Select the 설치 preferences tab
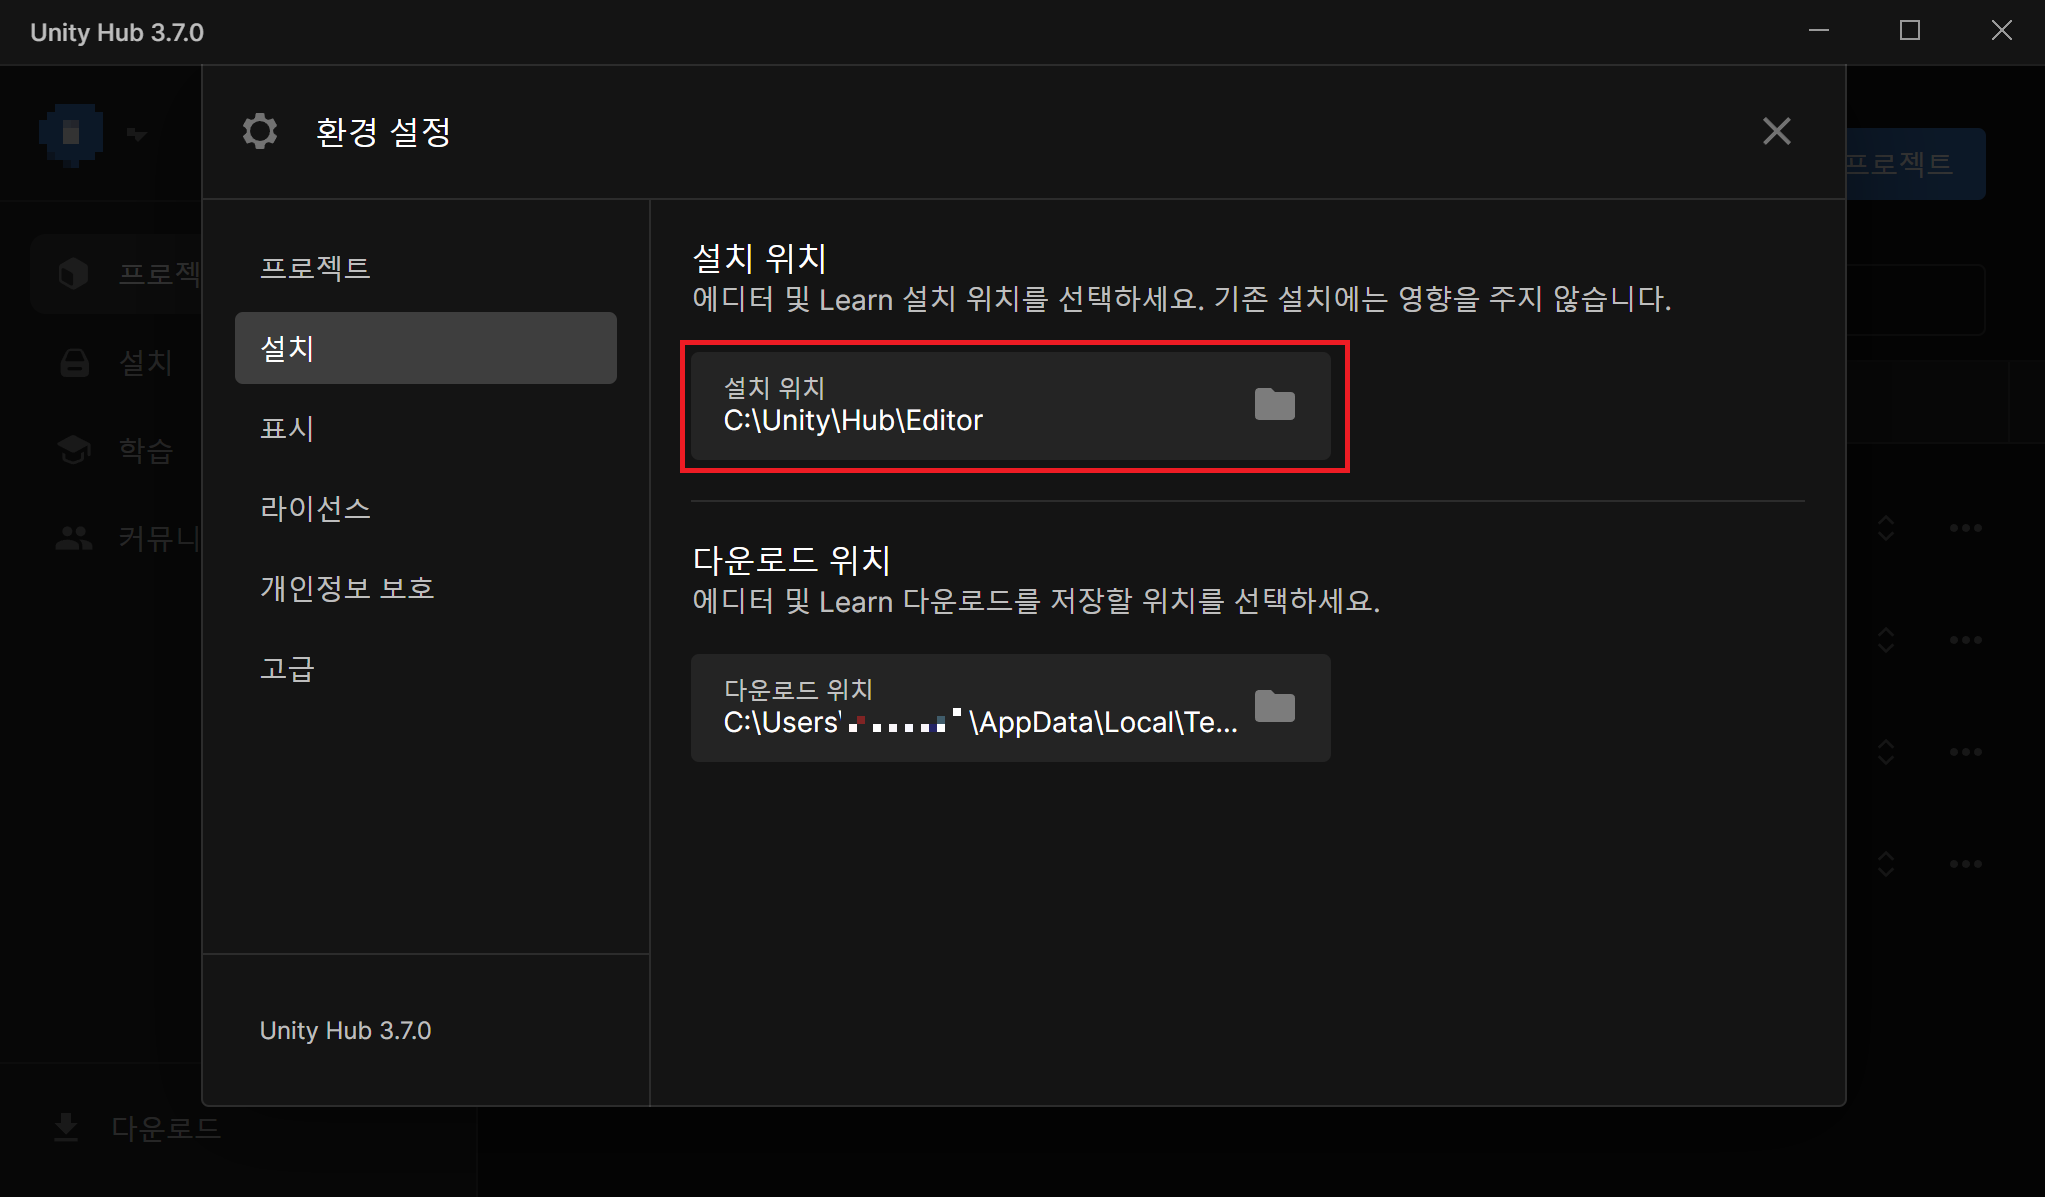2045x1197 pixels. click(x=425, y=348)
